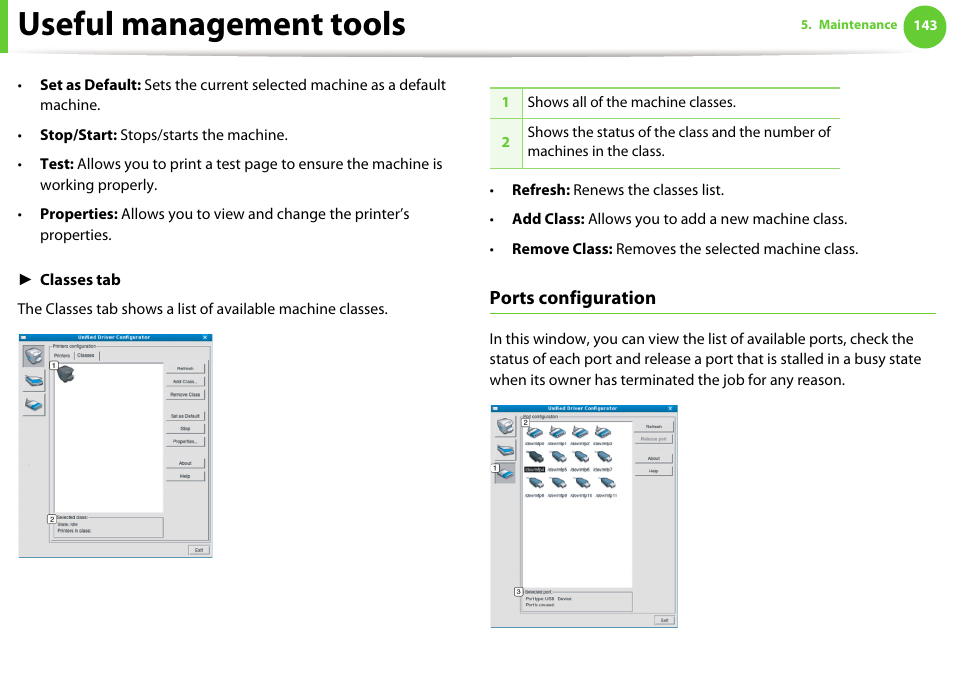
Task: Select the /dev/mfp2 port icon
Action: pyautogui.click(x=580, y=433)
